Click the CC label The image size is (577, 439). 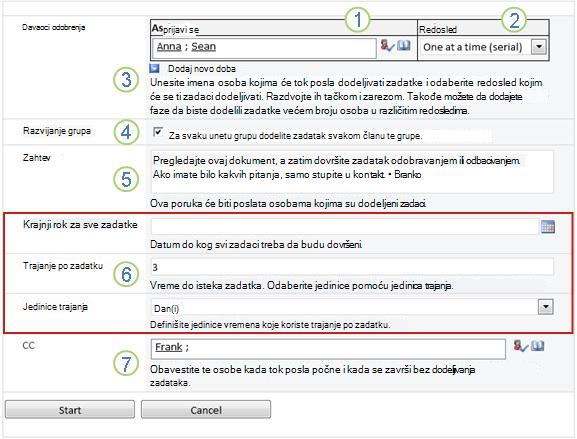[28, 346]
